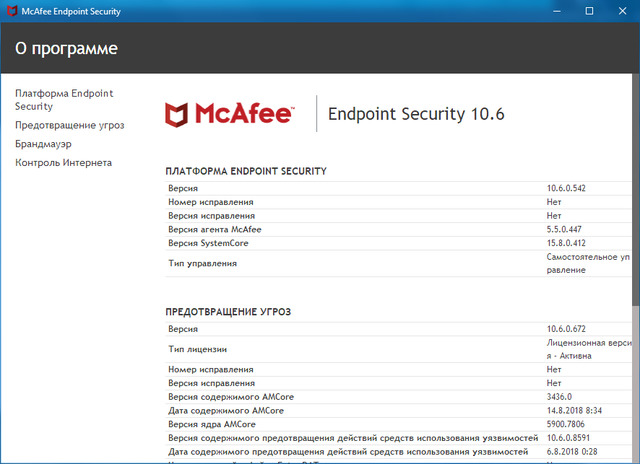Click the Endpoint Security 10.6 product title
640x464 pixels.
tap(416, 114)
